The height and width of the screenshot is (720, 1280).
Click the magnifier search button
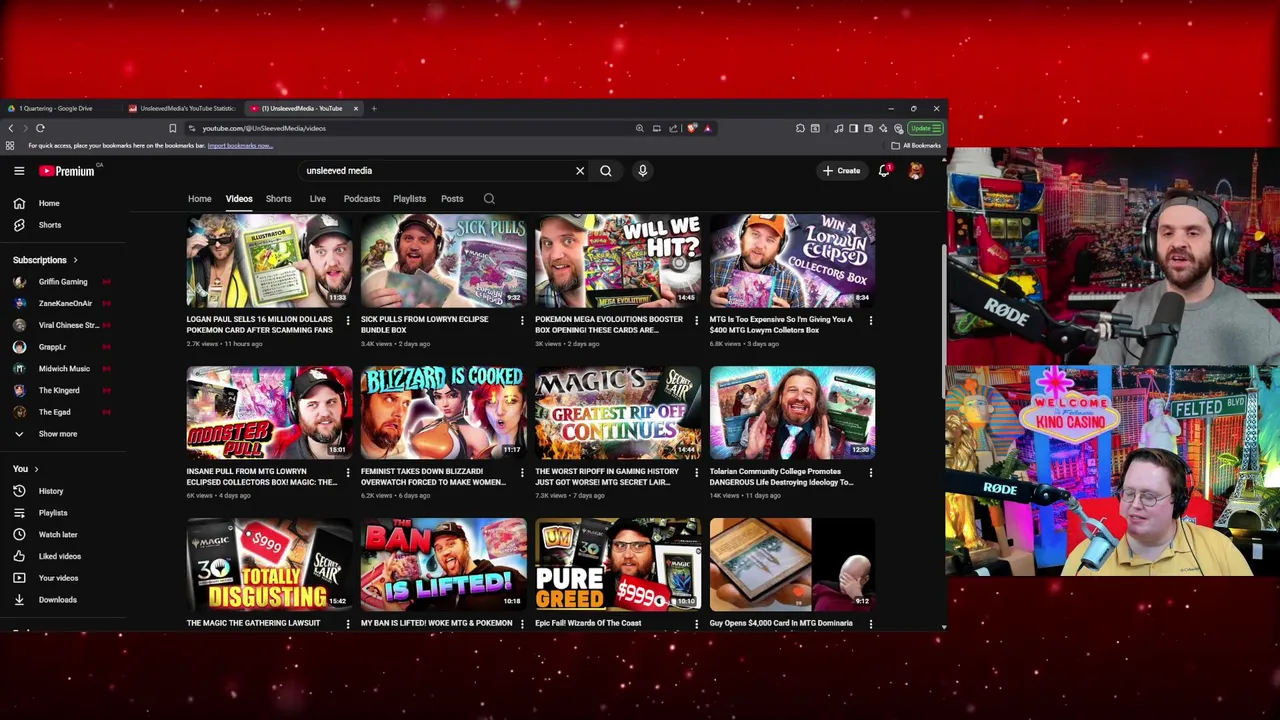(606, 171)
